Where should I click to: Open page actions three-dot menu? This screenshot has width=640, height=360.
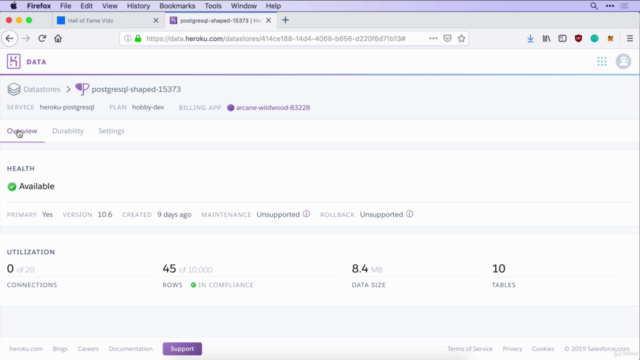point(433,38)
